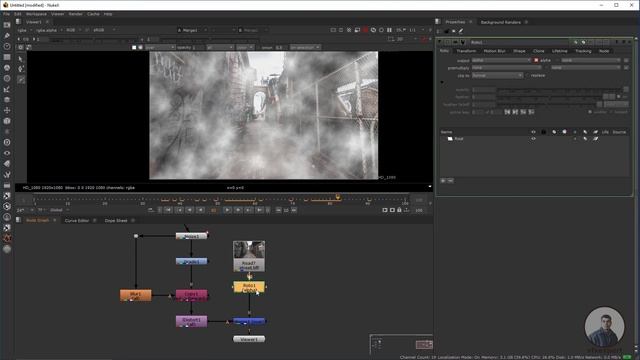Open viewer input A Merge1 dropdown
This screenshot has width=640, height=360.
(x=192, y=30)
